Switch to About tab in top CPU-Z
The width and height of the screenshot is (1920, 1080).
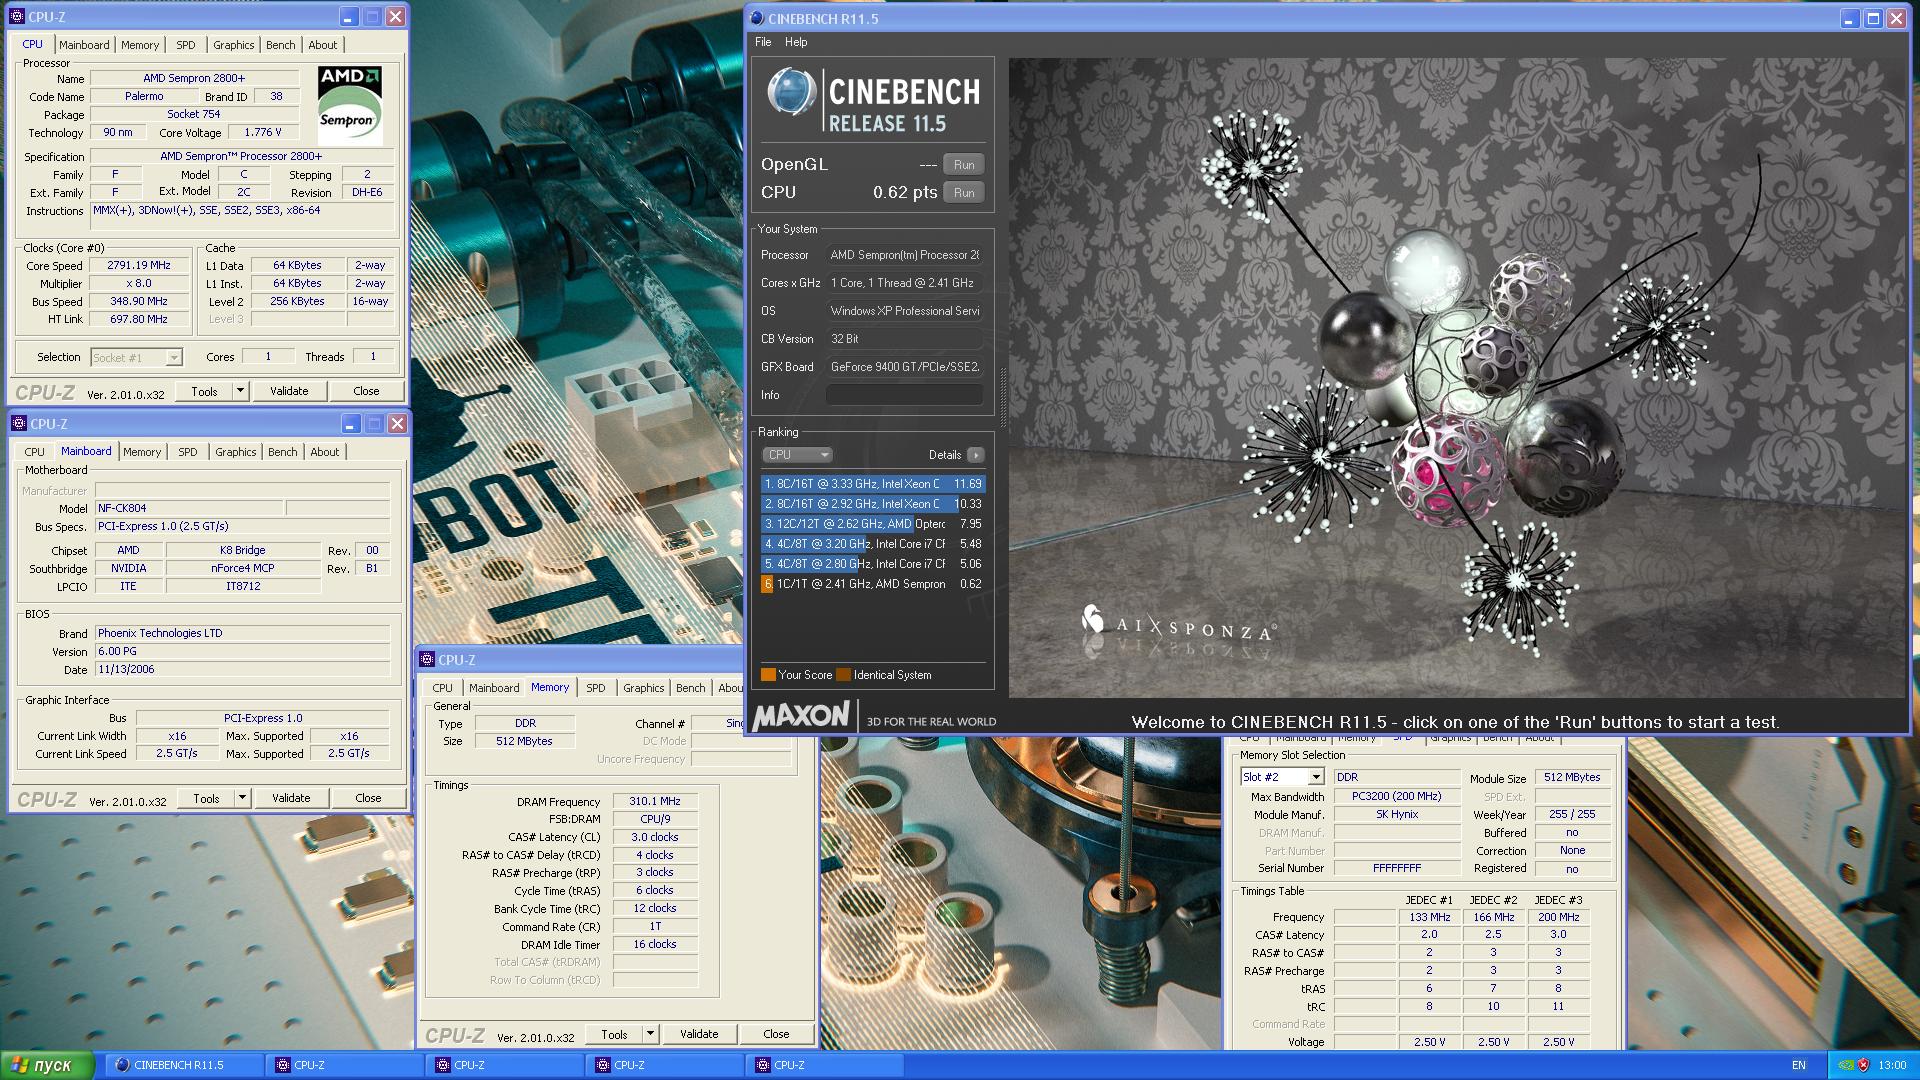point(322,45)
